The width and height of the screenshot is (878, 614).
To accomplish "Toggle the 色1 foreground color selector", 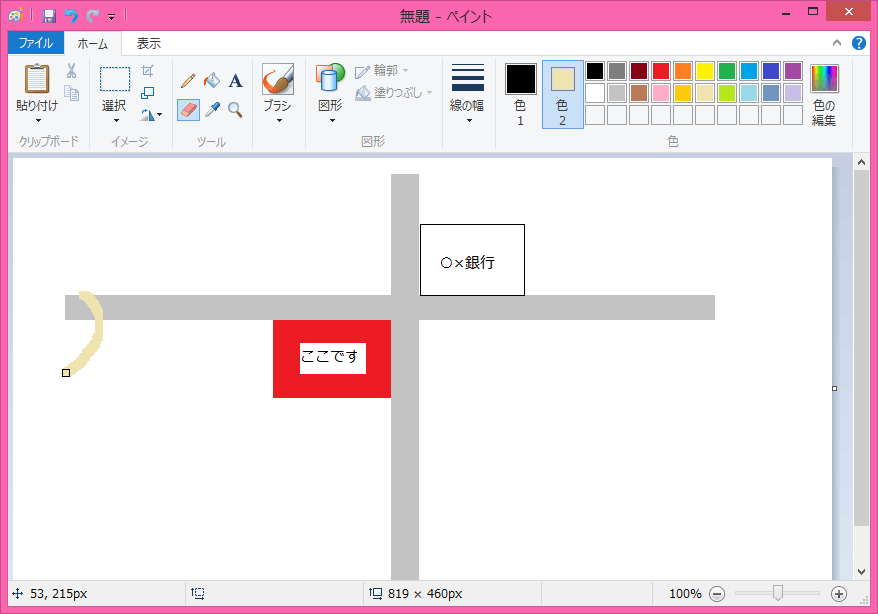I will click(x=521, y=95).
